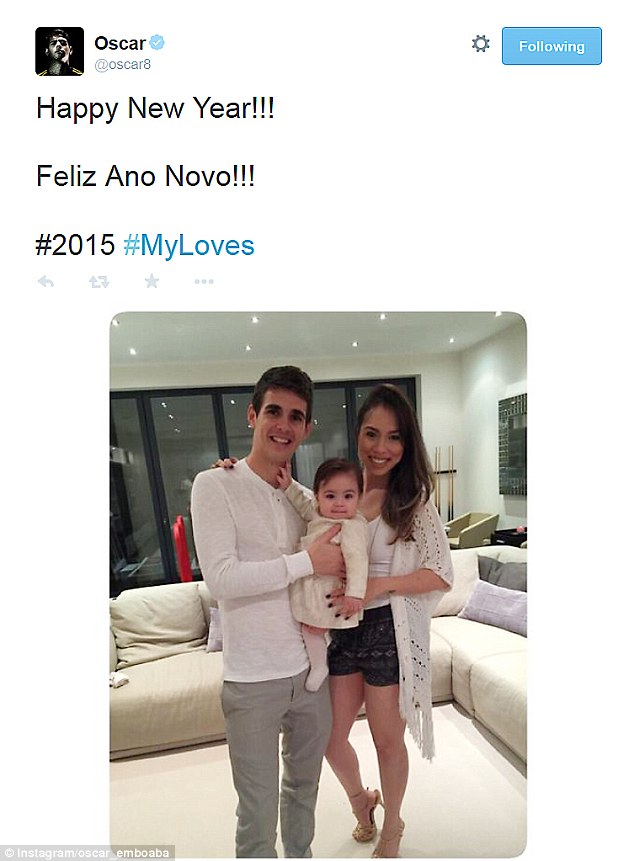
Task: Click the reply arrow icon under the tweet
Action: (x=46, y=282)
